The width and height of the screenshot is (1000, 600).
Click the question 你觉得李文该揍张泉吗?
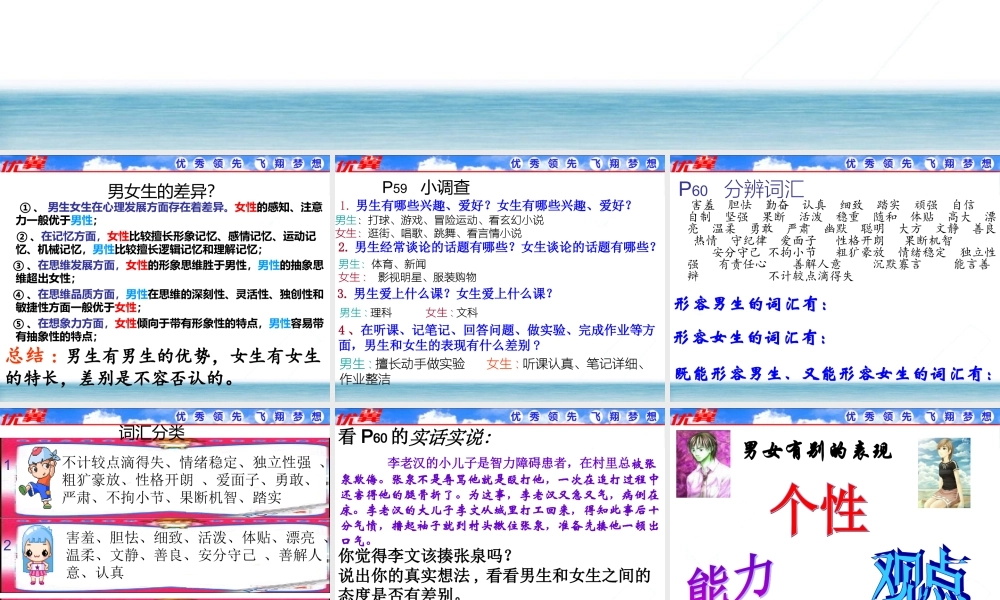(425, 555)
